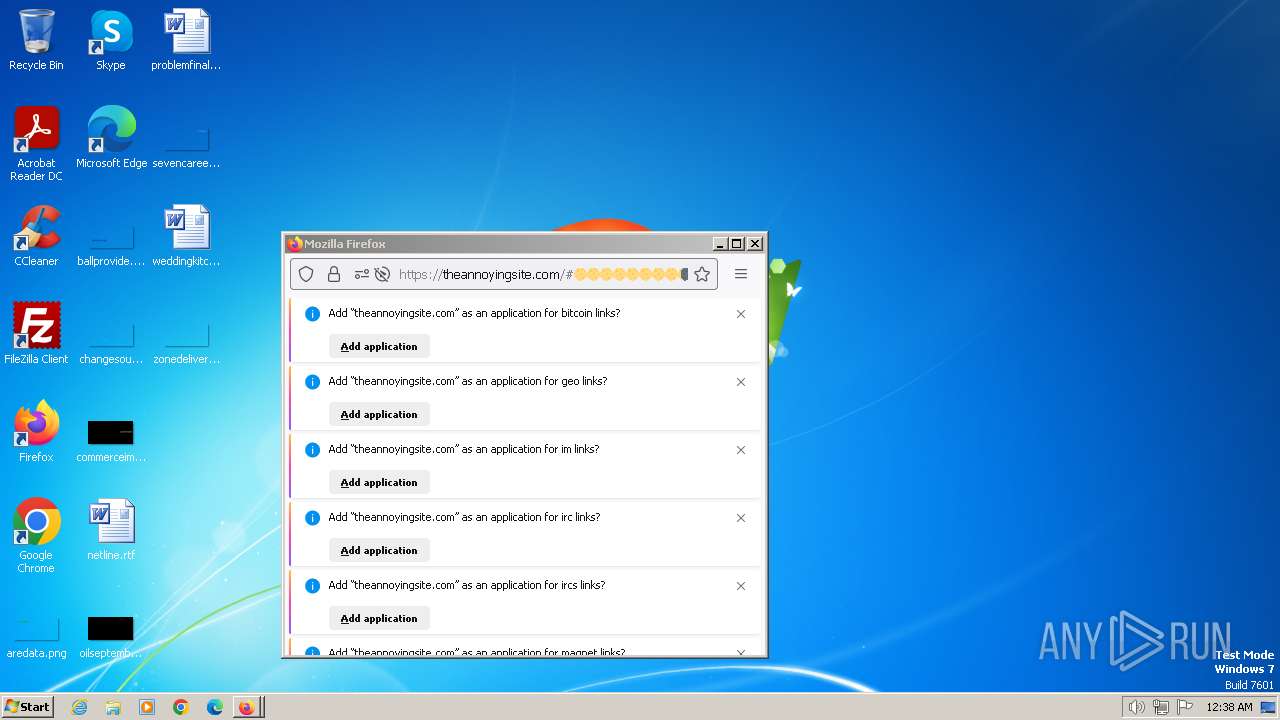
Task: Dismiss the bitcoin links notification
Action: point(741,314)
